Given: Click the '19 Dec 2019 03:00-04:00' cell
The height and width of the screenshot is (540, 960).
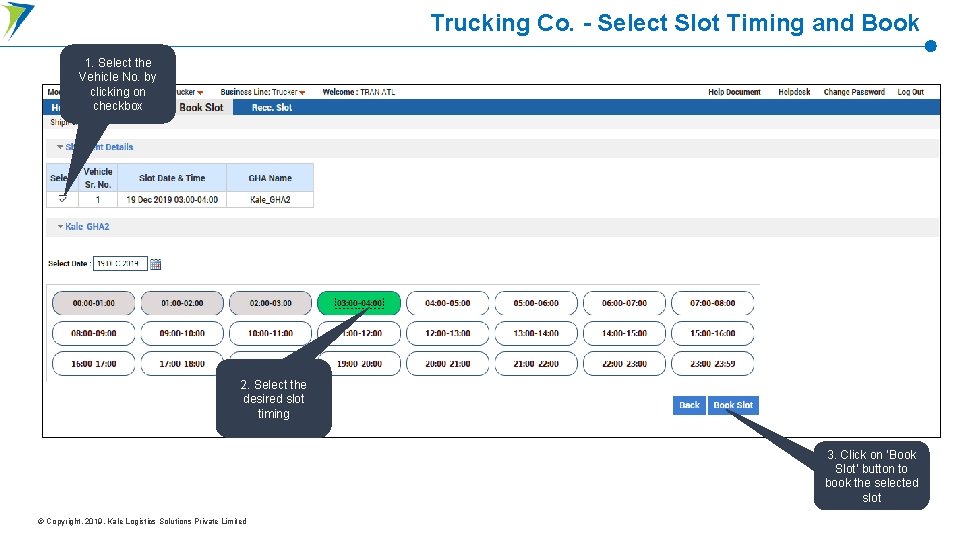Looking at the screenshot, I should tap(172, 200).
